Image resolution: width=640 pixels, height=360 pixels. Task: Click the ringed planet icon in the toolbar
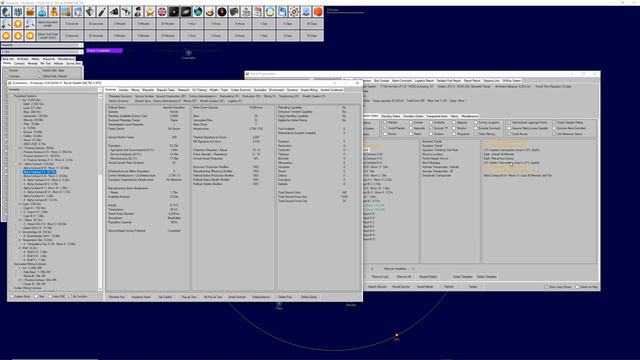210,11
